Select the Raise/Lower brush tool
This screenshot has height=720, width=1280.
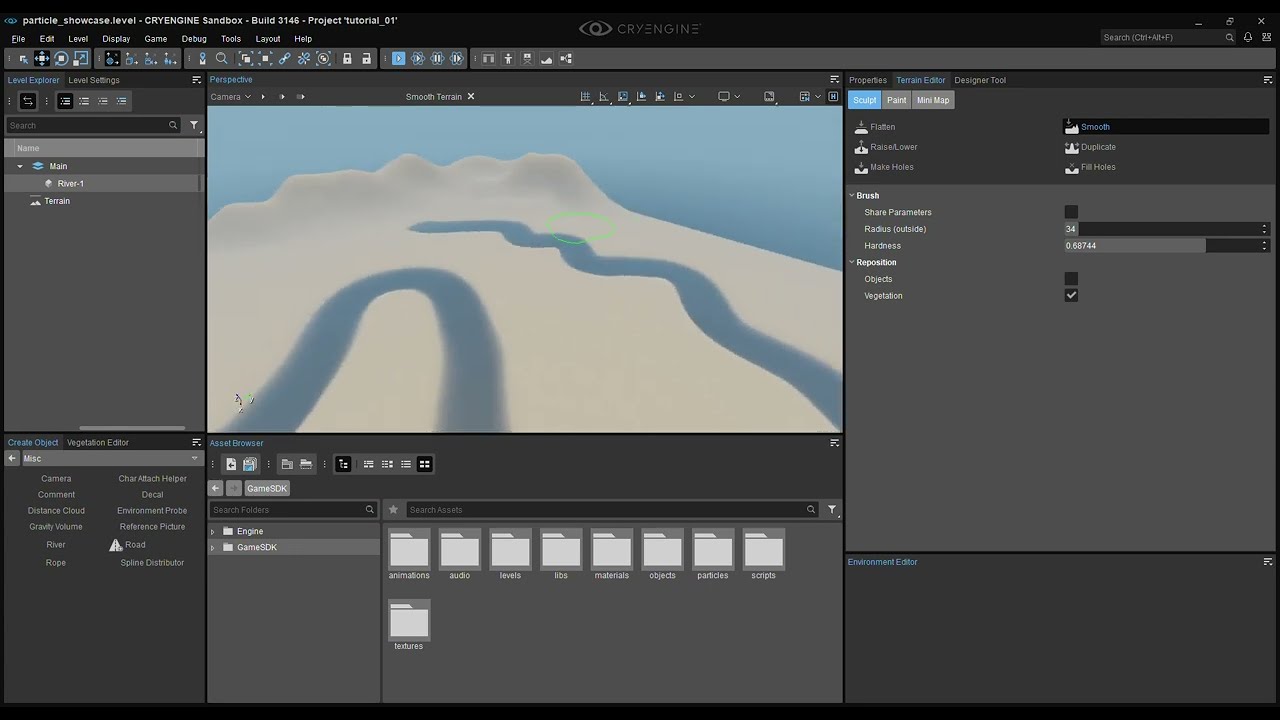885,147
